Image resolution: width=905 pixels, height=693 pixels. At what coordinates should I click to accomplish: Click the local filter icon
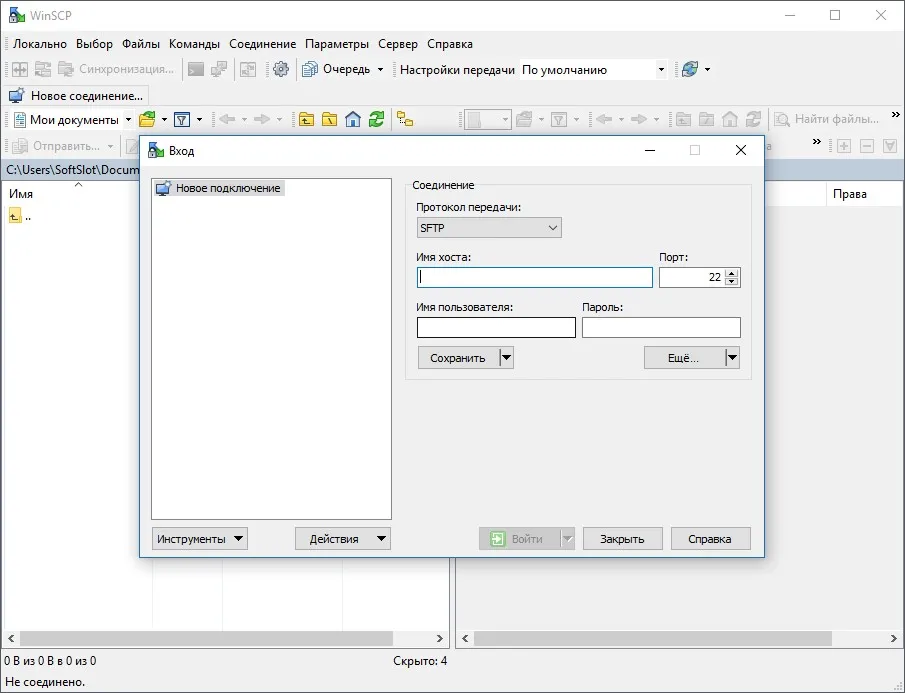[x=182, y=119]
